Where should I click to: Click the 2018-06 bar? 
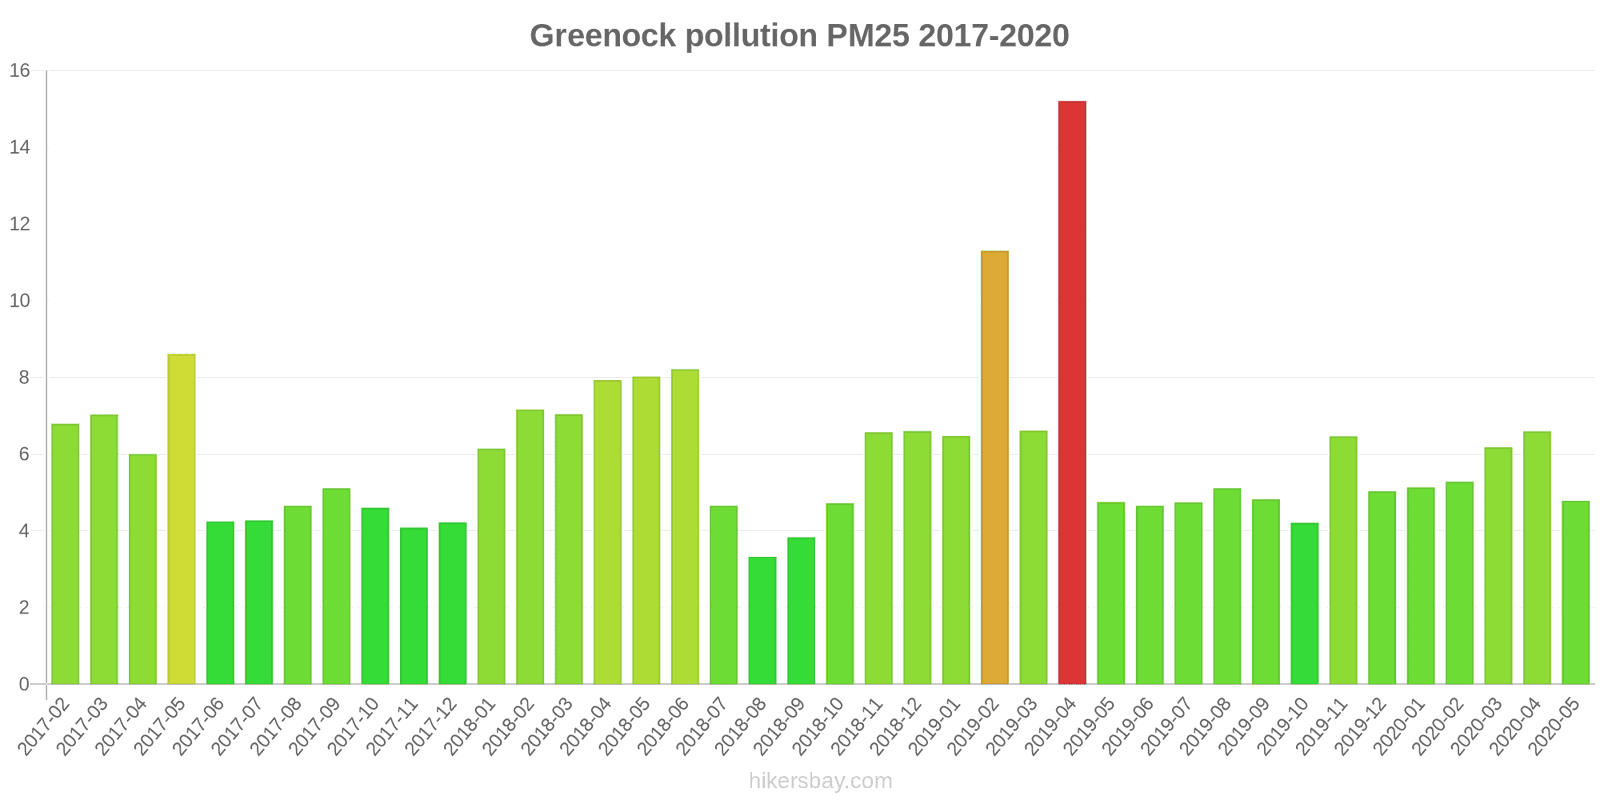tap(685, 527)
